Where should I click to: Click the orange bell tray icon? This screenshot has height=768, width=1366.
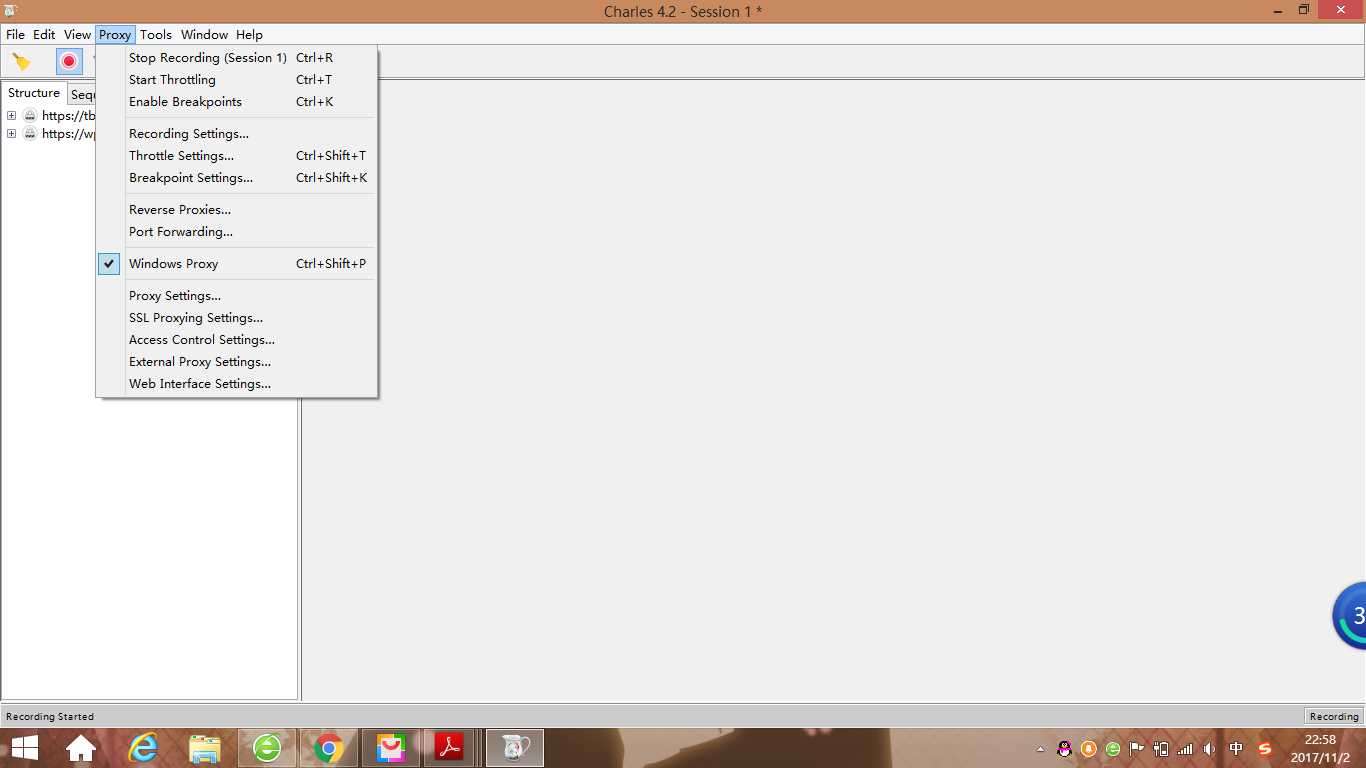tap(1089, 749)
